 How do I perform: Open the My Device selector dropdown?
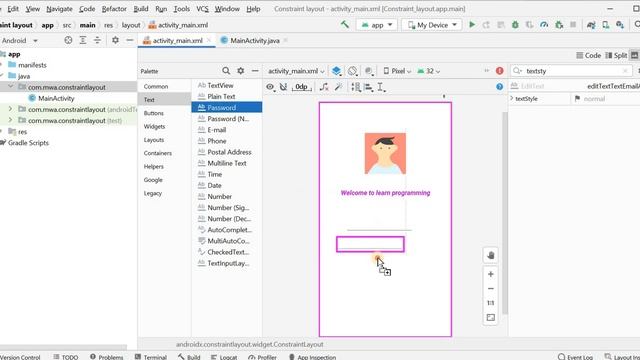431,25
